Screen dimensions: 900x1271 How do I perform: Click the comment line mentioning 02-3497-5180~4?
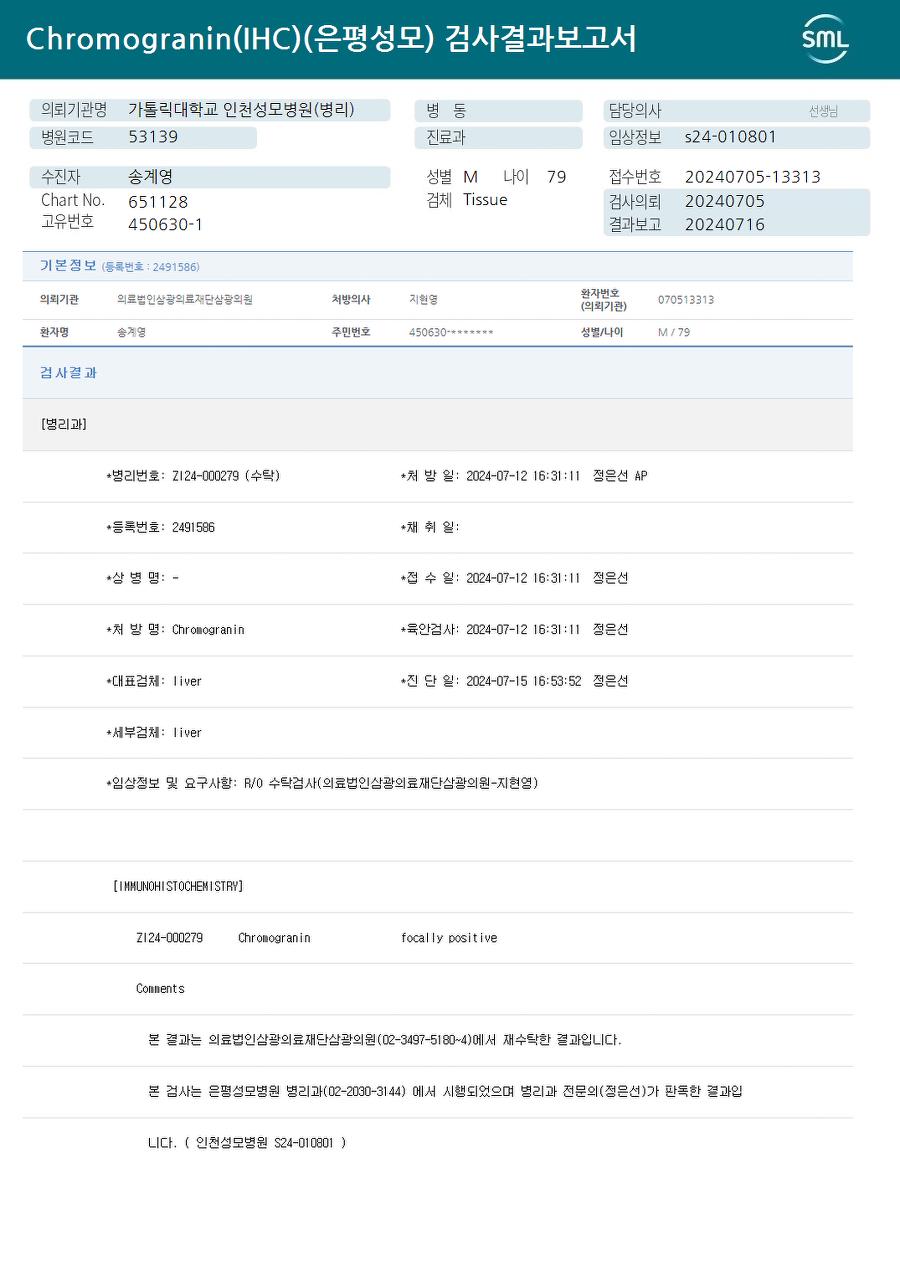click(x=385, y=1040)
